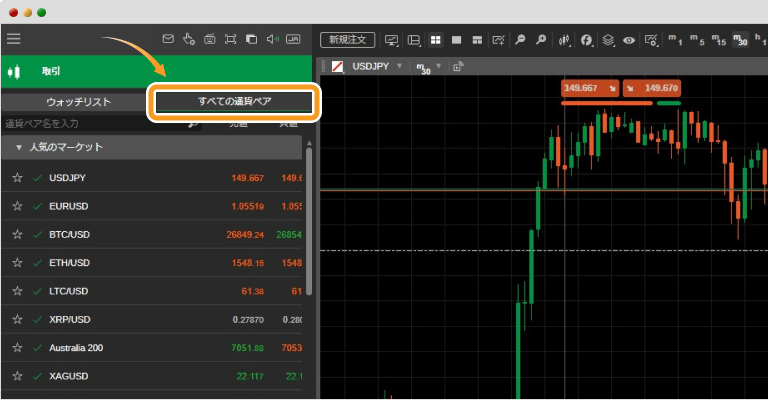The image size is (768, 400).
Task: Select the stacked chart layout icon
Action: [x=477, y=40]
